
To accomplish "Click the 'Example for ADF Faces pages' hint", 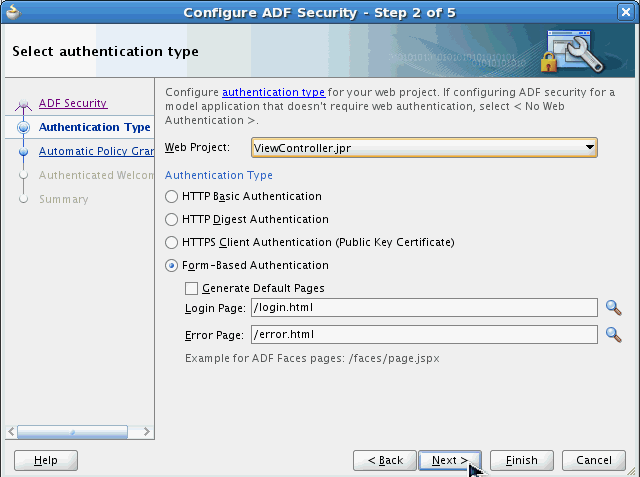I will pos(312,359).
